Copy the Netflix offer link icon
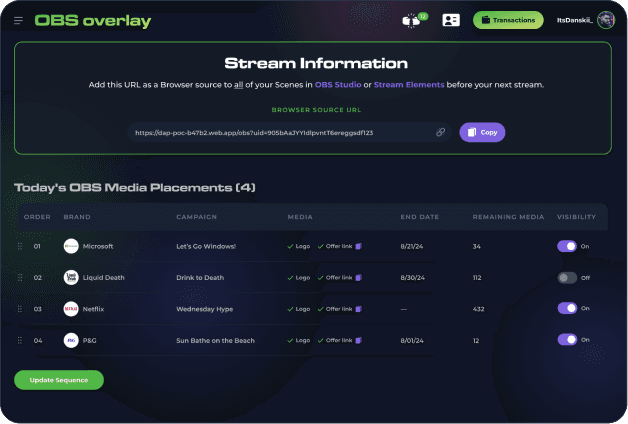The width and height of the screenshot is (628, 424). click(359, 309)
